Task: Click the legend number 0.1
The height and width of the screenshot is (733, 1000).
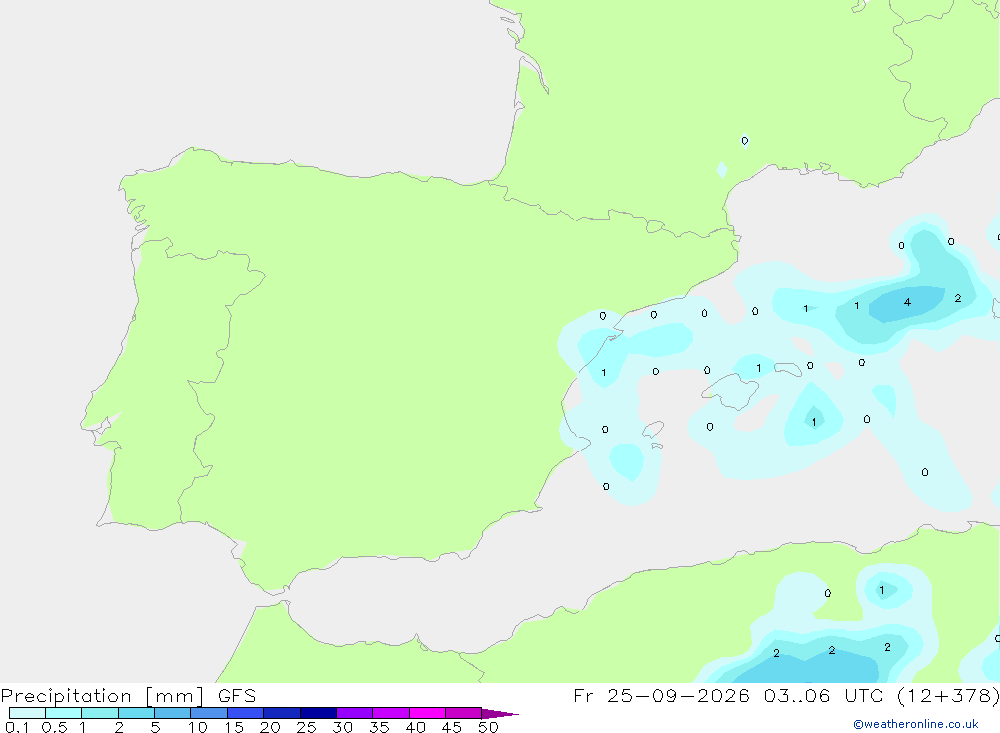Action: tap(17, 727)
